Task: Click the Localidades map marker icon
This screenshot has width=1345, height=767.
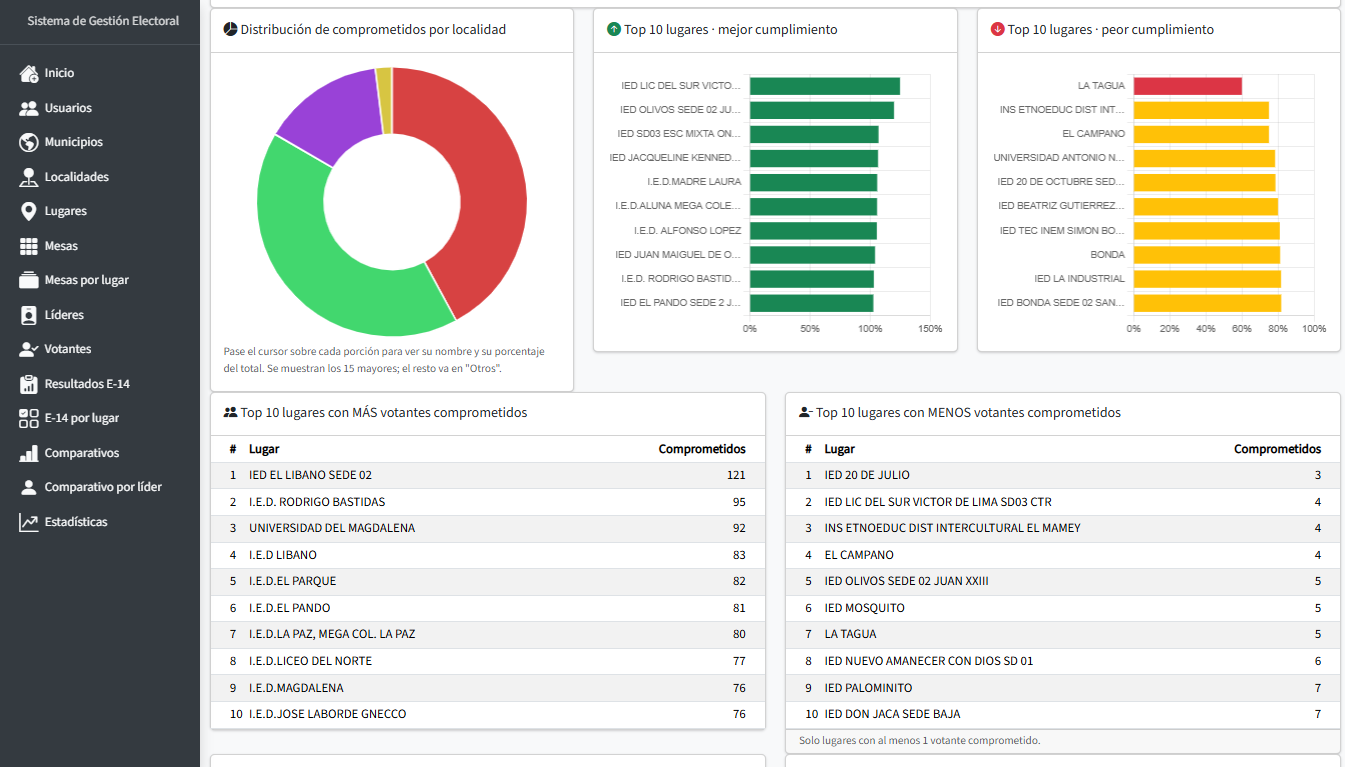Action: pyautogui.click(x=28, y=177)
